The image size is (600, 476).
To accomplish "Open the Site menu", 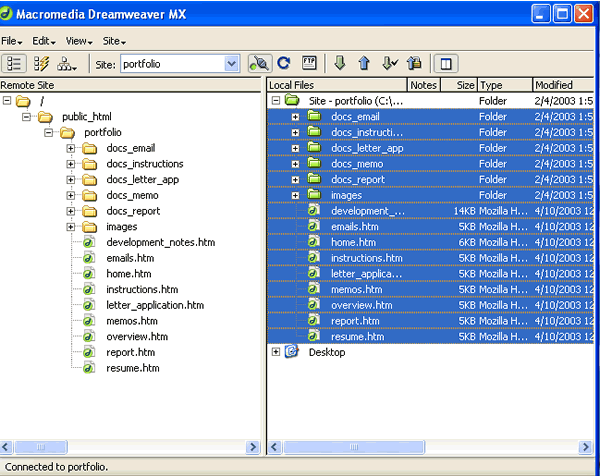I will (113, 41).
